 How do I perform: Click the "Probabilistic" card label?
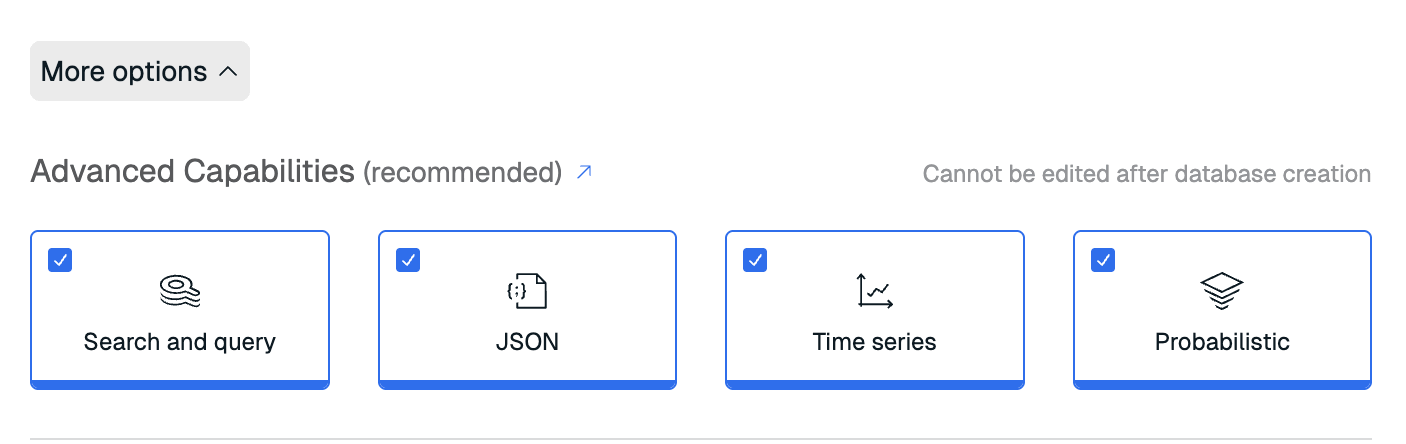[1222, 342]
